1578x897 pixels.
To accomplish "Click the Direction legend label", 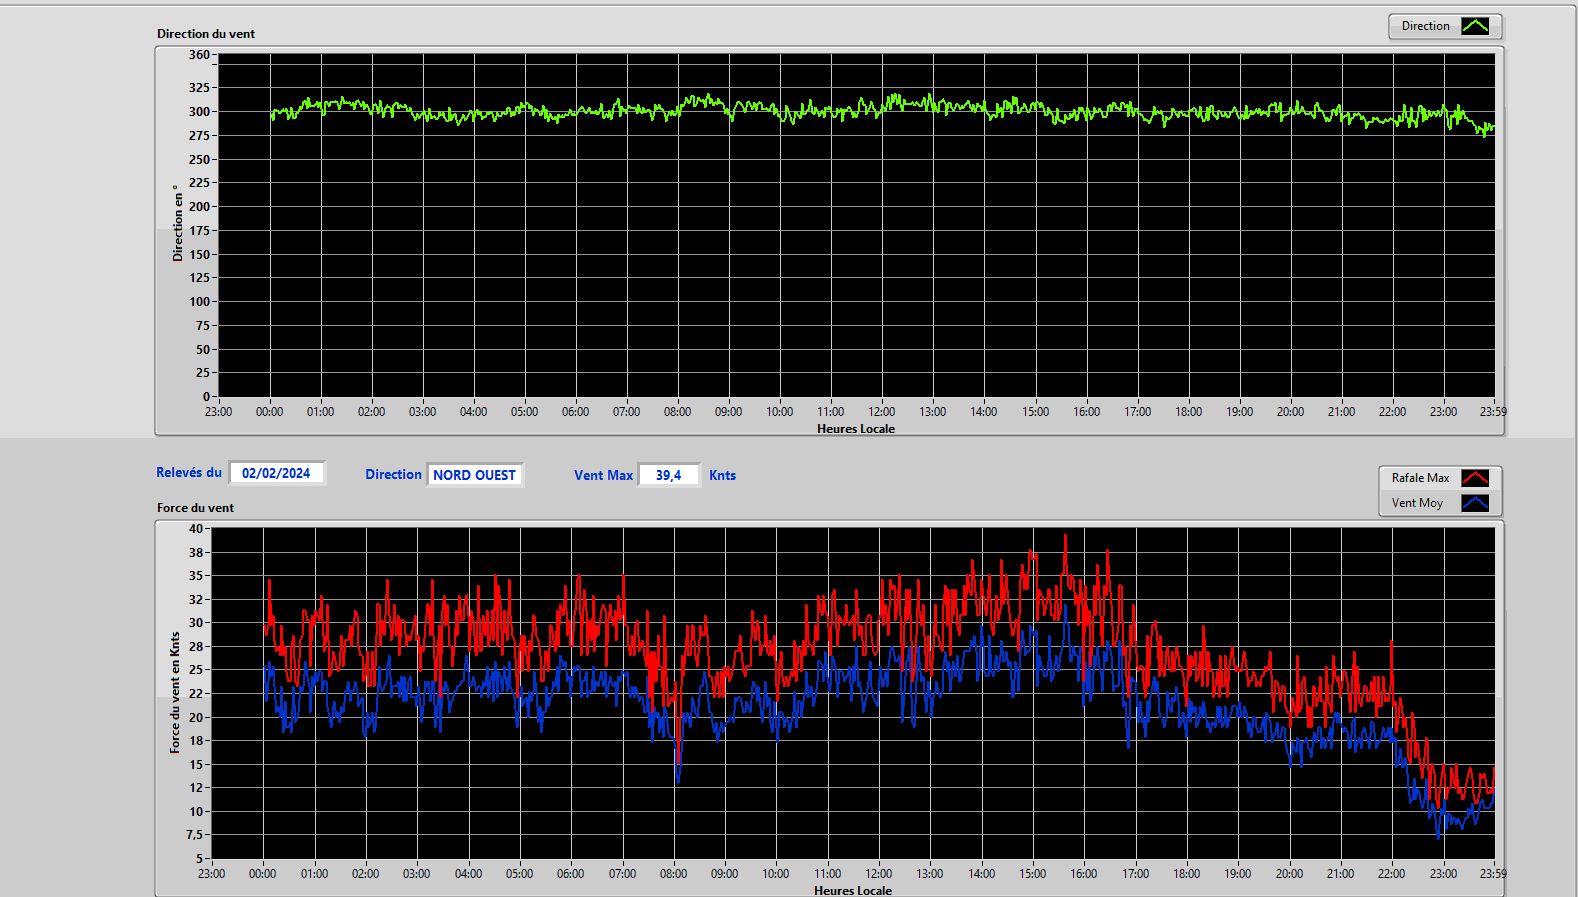I will point(1425,26).
